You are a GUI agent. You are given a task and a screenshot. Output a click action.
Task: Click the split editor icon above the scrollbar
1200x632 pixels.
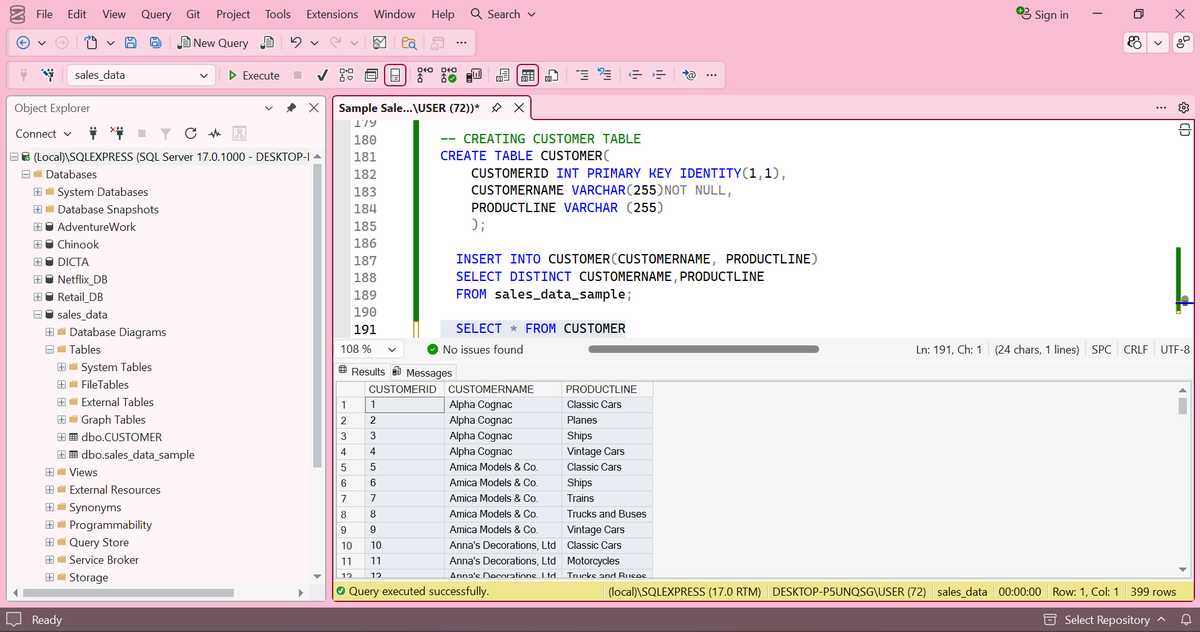click(x=1184, y=130)
